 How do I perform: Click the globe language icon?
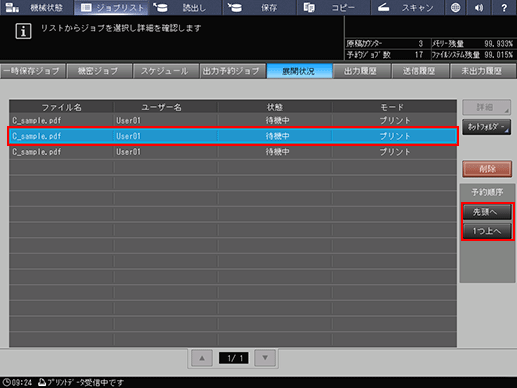pyautogui.click(x=455, y=7)
